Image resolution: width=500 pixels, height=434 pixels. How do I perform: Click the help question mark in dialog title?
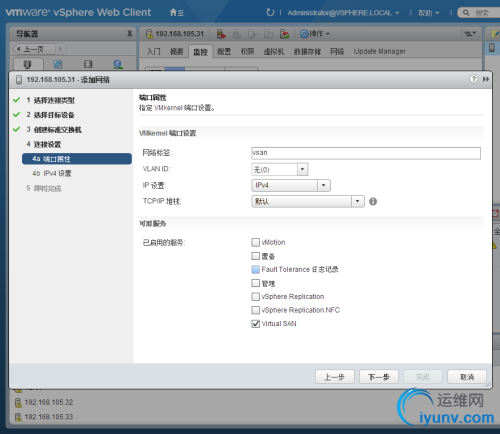(x=473, y=79)
